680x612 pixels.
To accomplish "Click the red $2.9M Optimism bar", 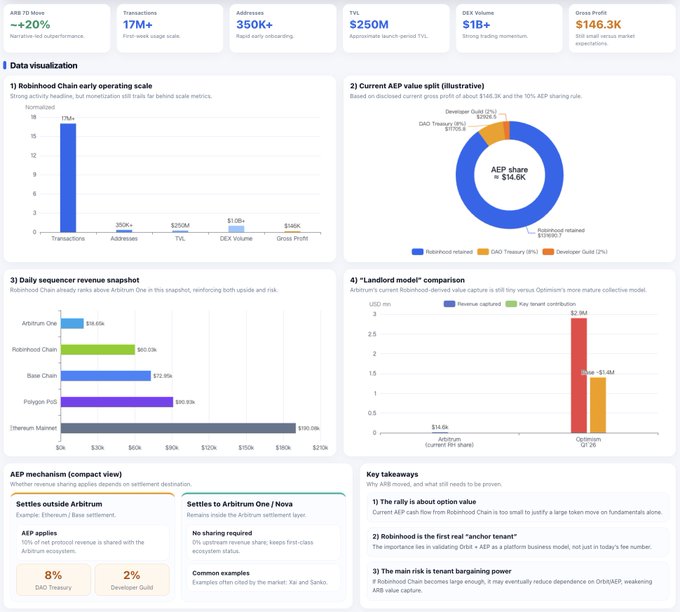I will (579, 375).
